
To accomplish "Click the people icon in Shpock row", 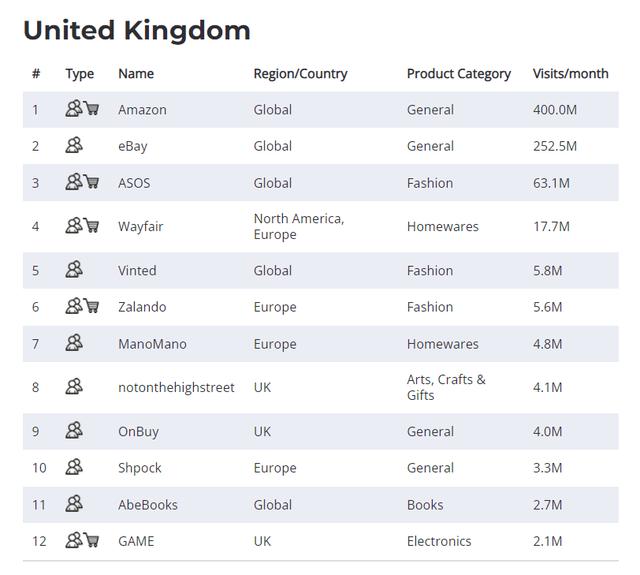I will click(x=74, y=467).
